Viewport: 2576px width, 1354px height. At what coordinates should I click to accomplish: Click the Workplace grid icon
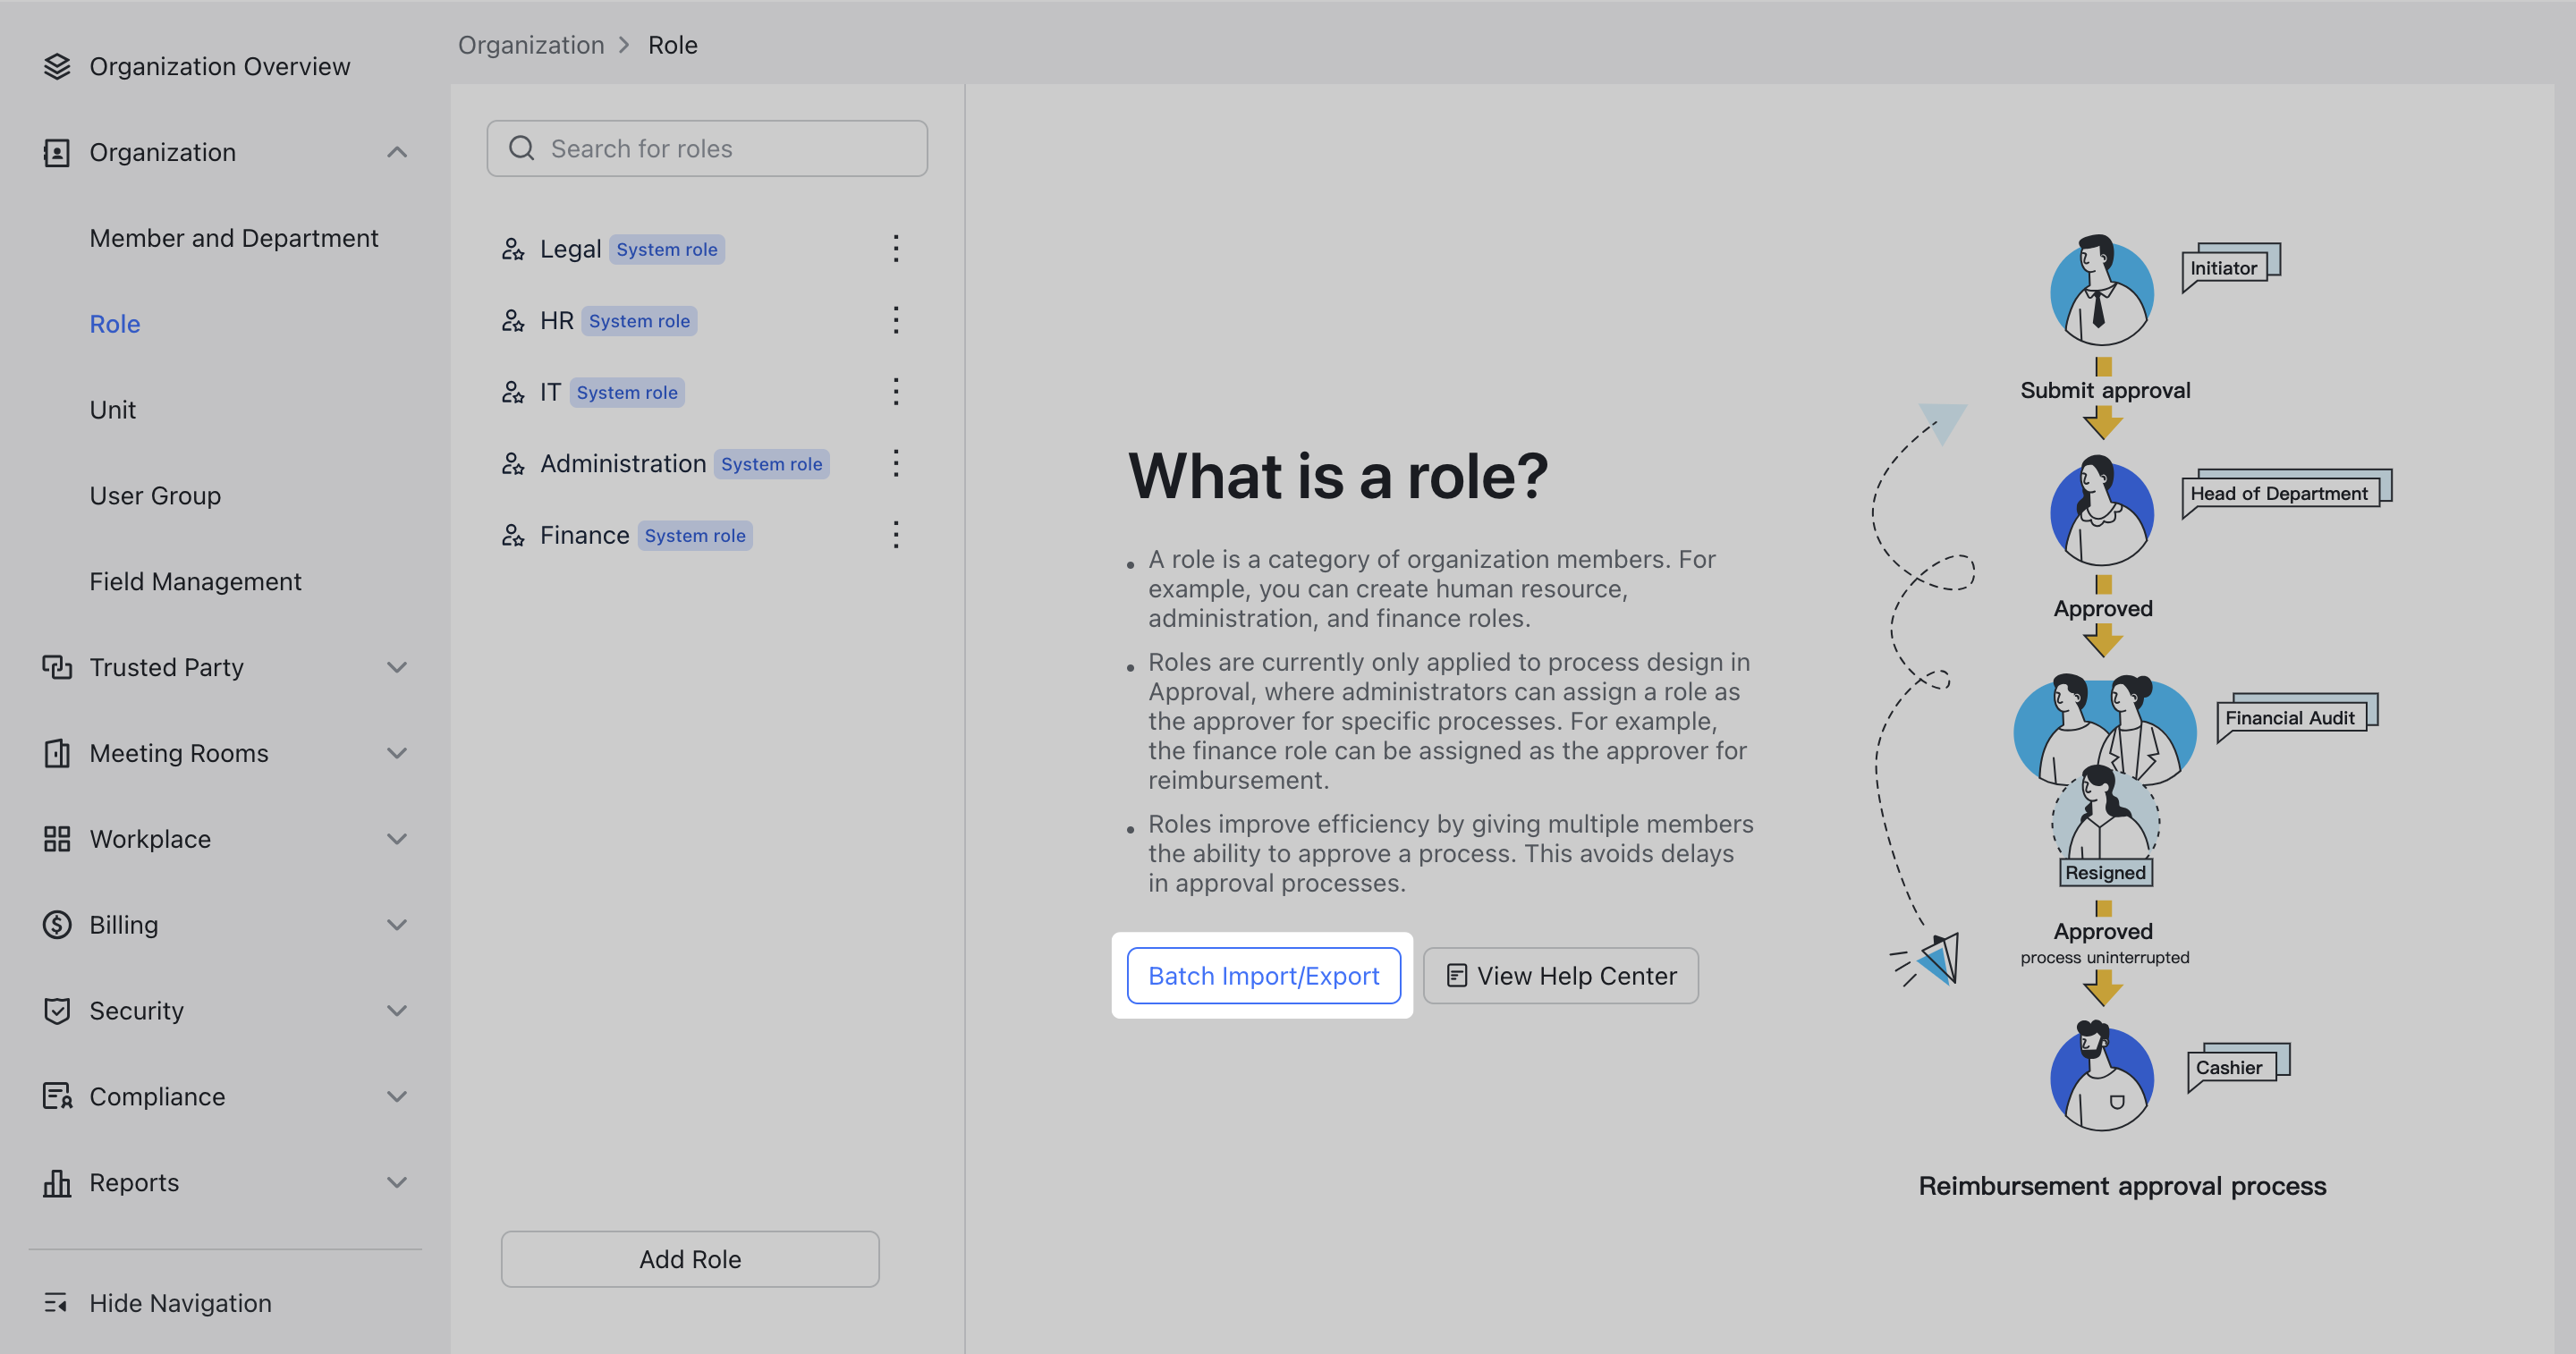[56, 839]
